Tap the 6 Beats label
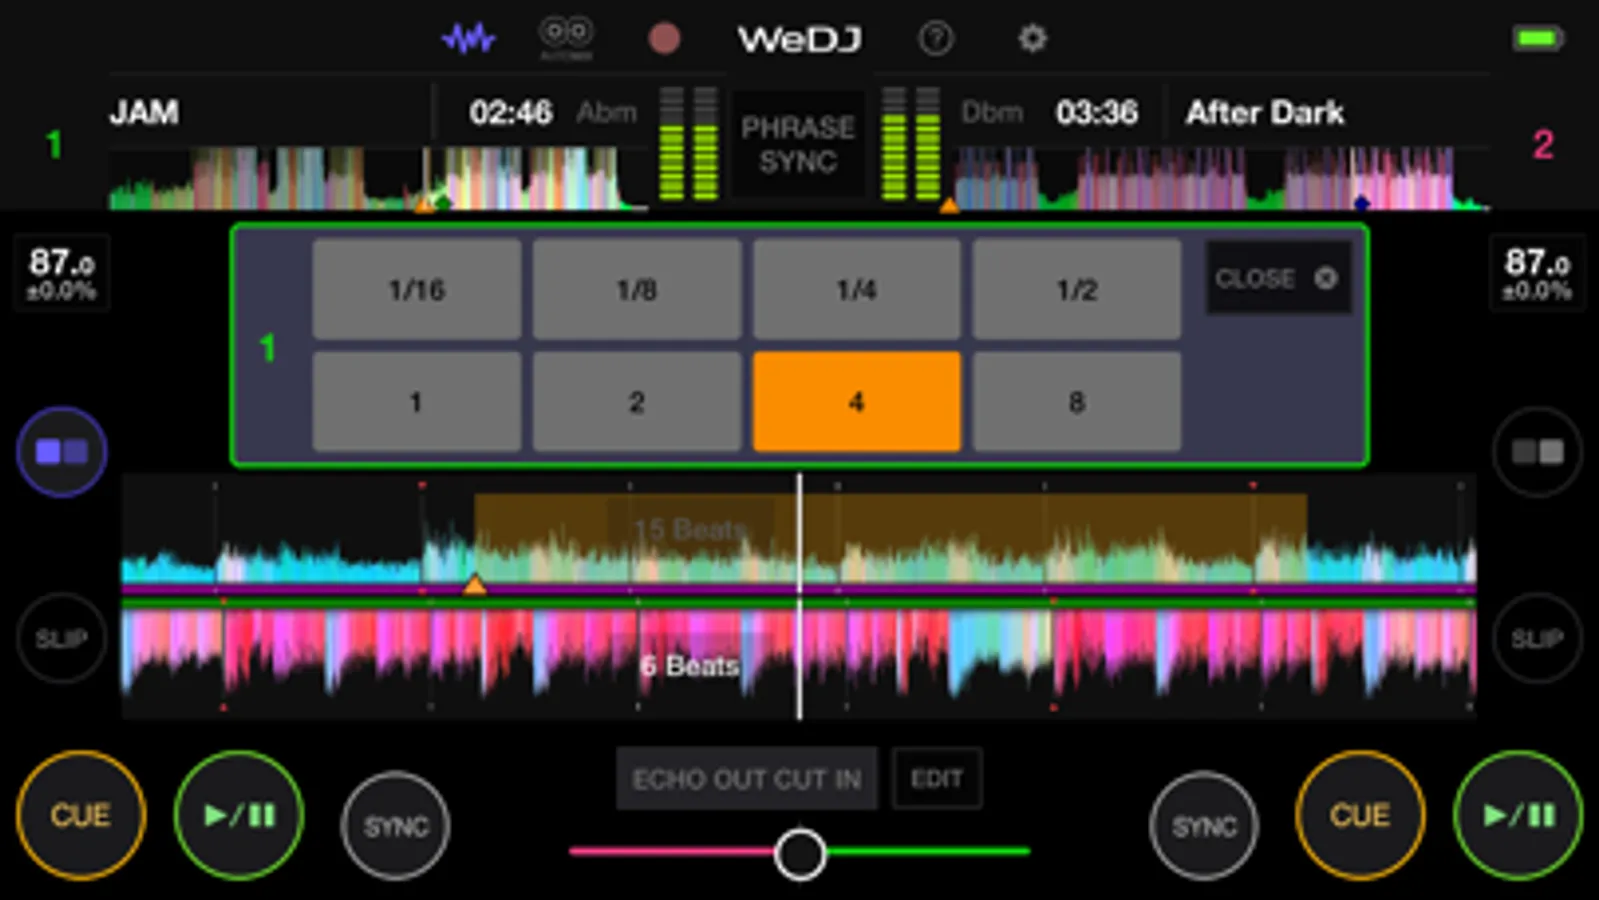Screen dimensions: 1599x900 click(690, 666)
